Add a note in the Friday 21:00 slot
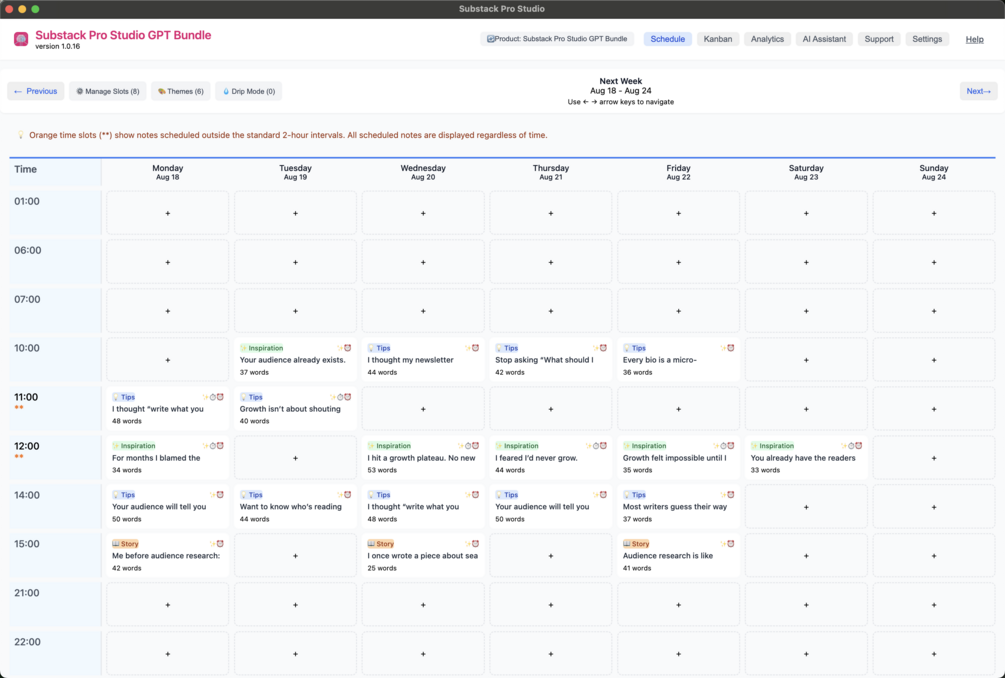Screen dimensions: 1005x678 pyautogui.click(x=678, y=605)
